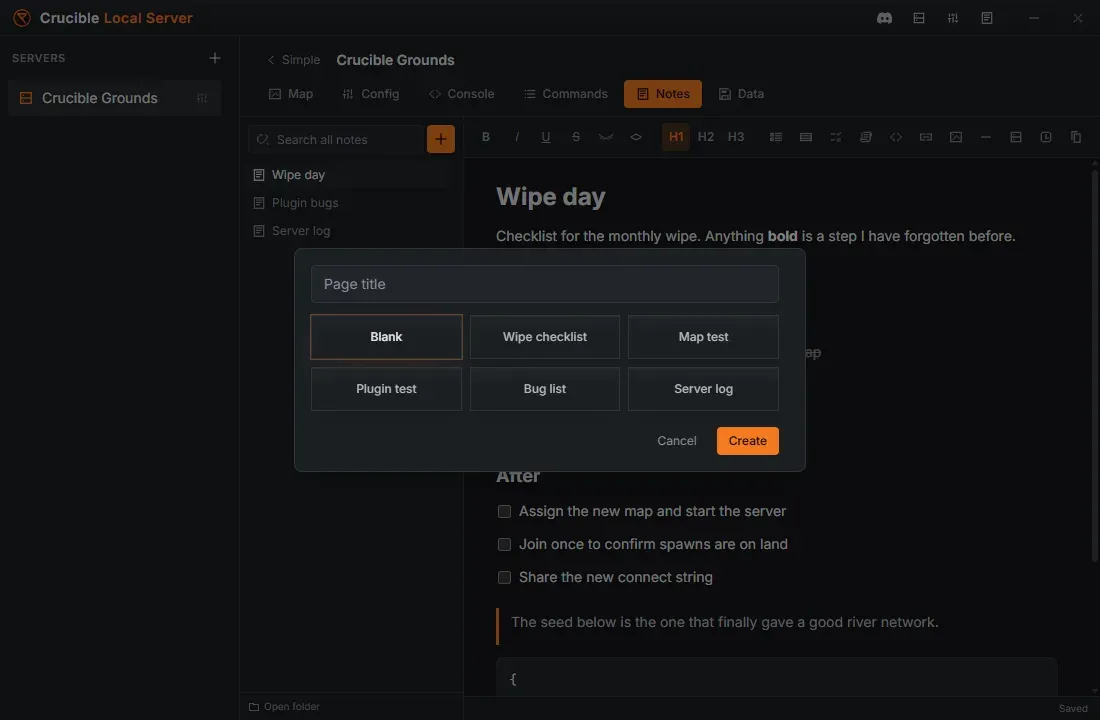Viewport: 1100px width, 720px height.
Task: Apply H3 heading style
Action: pos(736,137)
